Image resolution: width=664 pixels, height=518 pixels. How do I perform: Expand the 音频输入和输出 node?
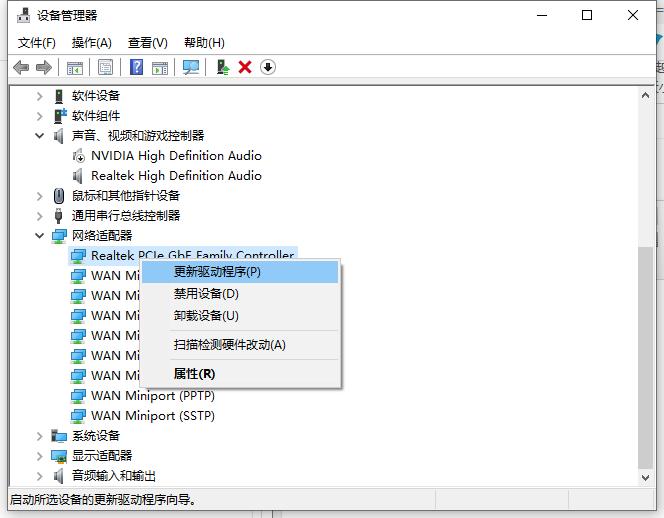[x=39, y=476]
